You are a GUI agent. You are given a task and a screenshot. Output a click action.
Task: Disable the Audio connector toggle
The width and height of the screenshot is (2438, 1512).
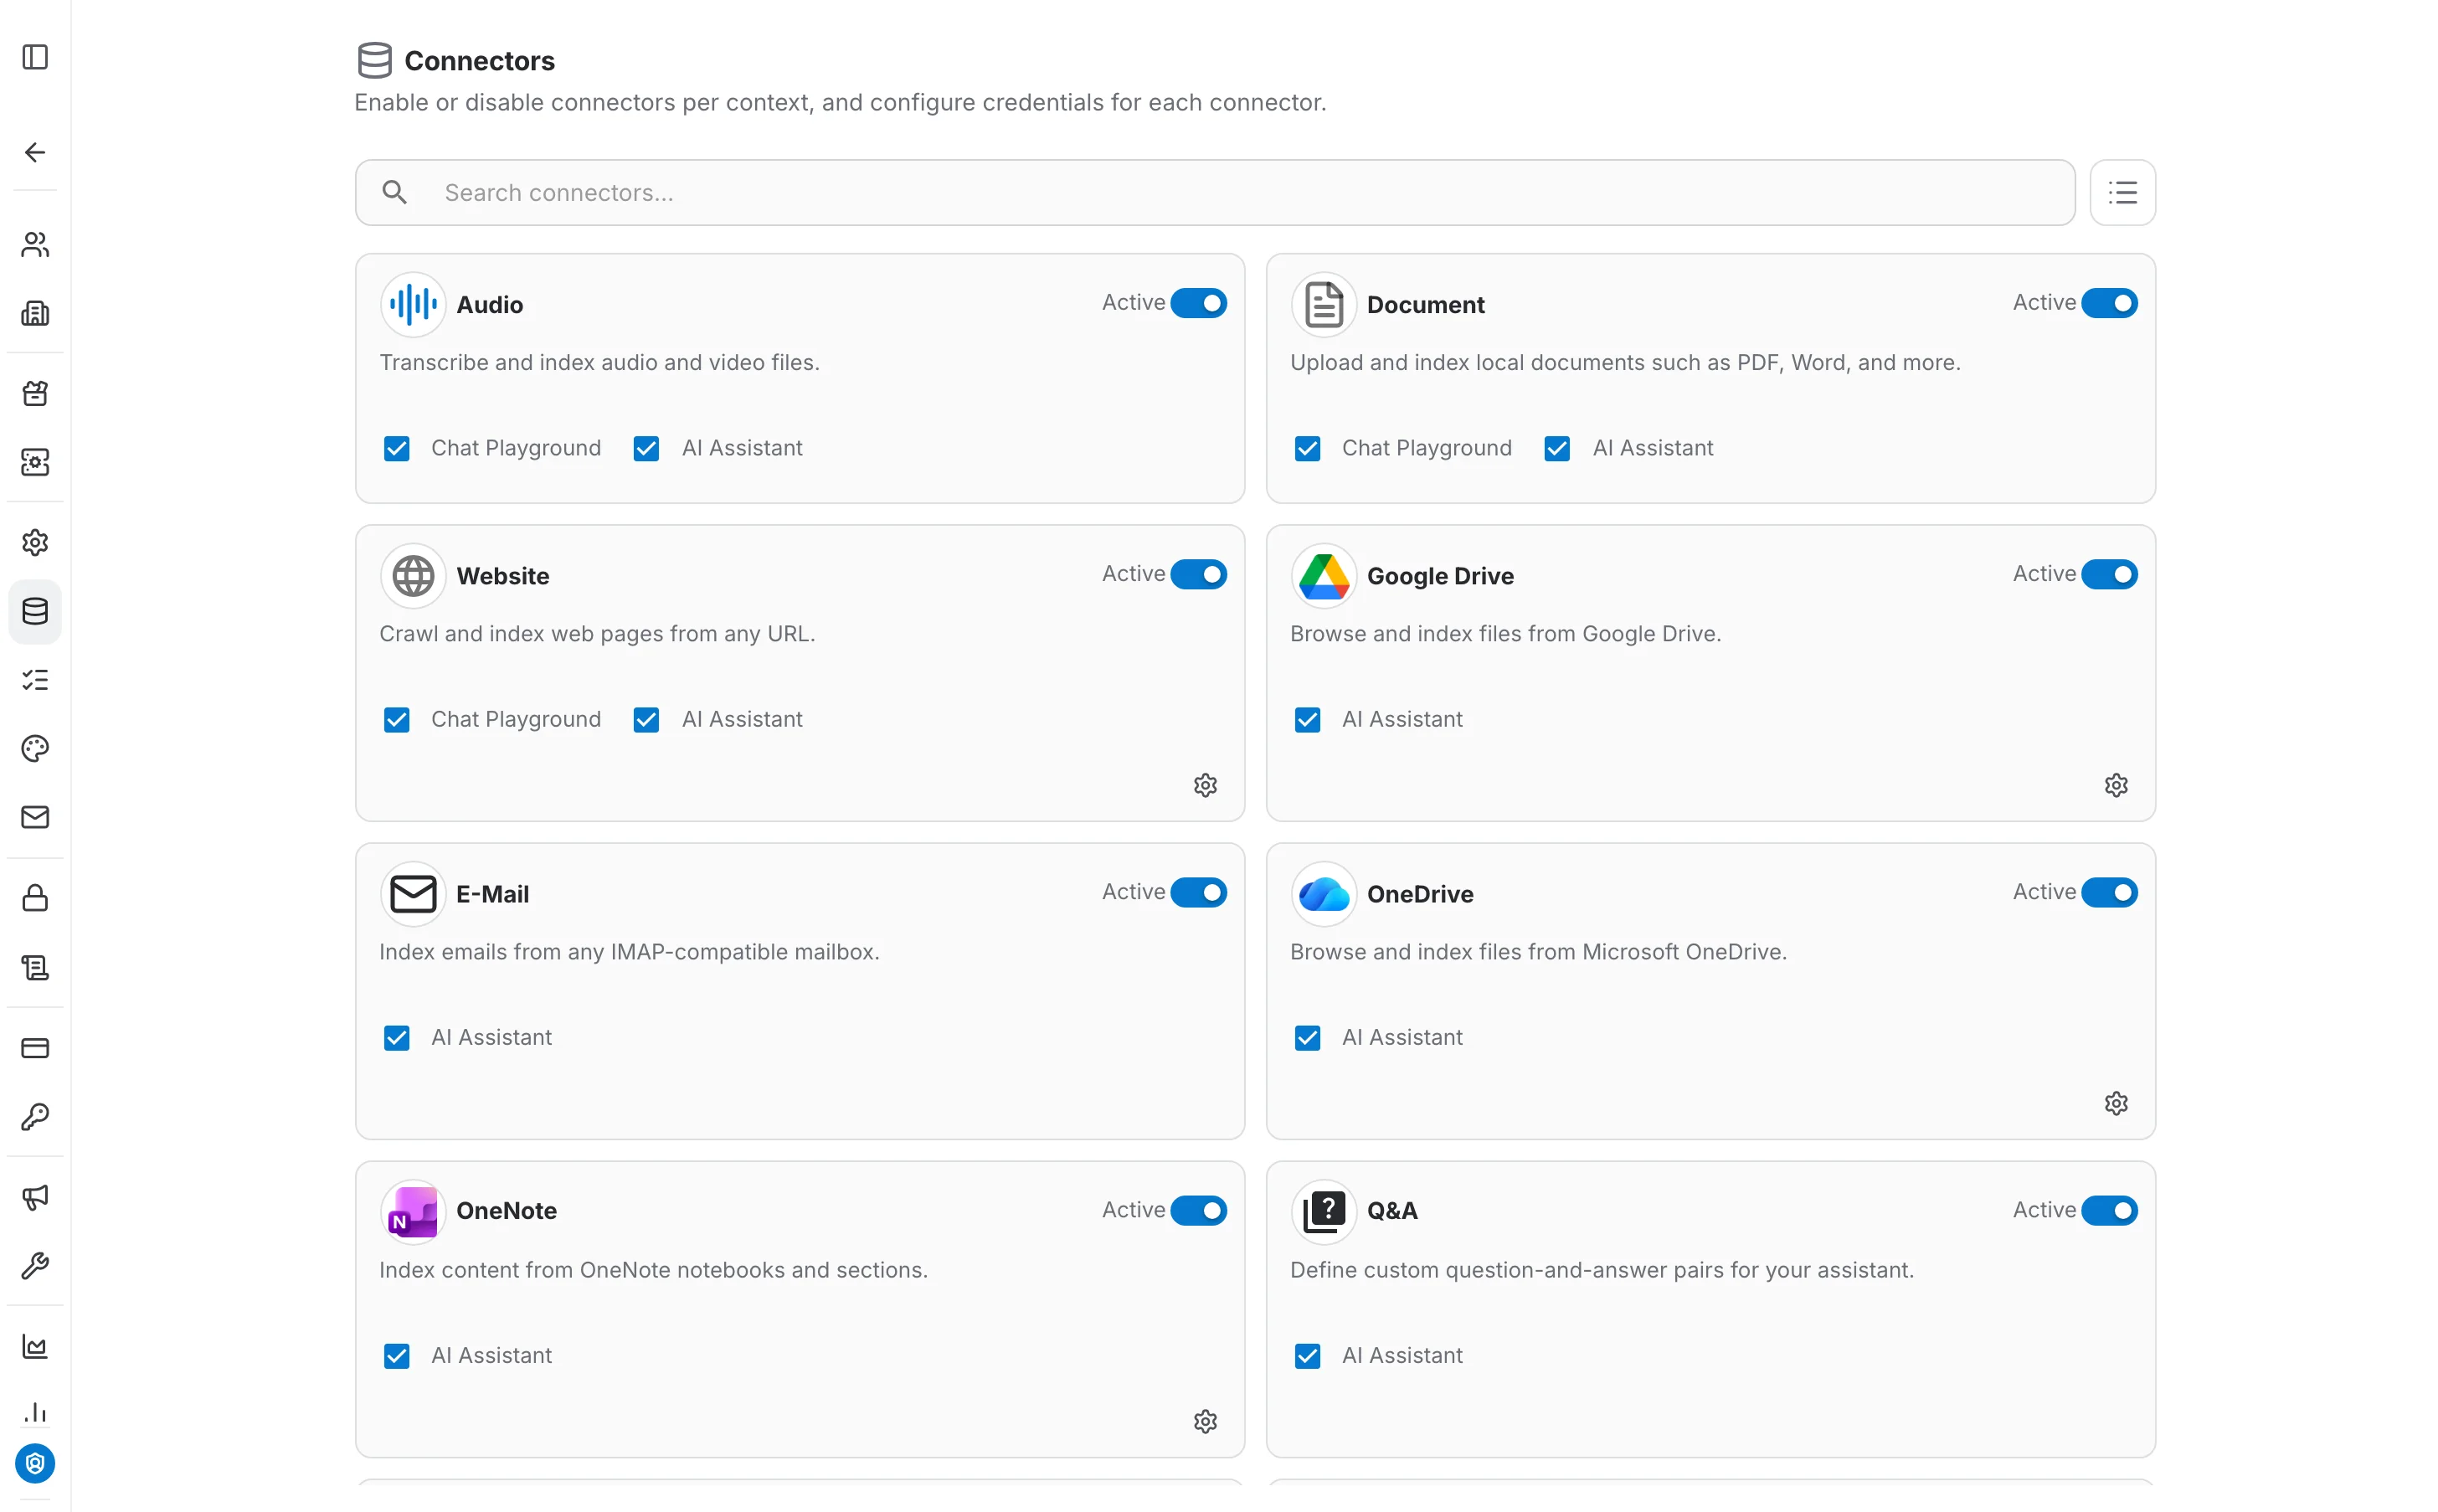coord(1198,303)
